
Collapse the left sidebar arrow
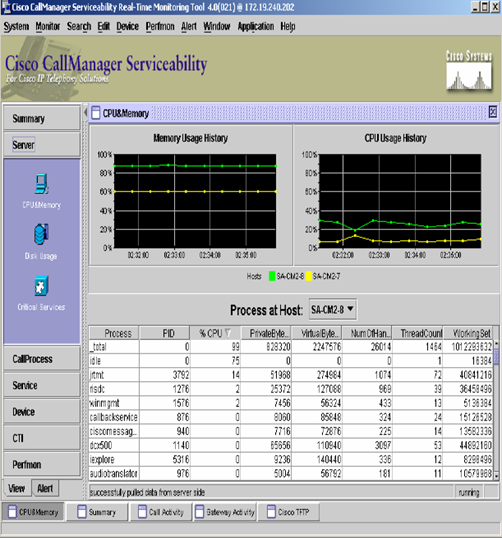[x=85, y=112]
